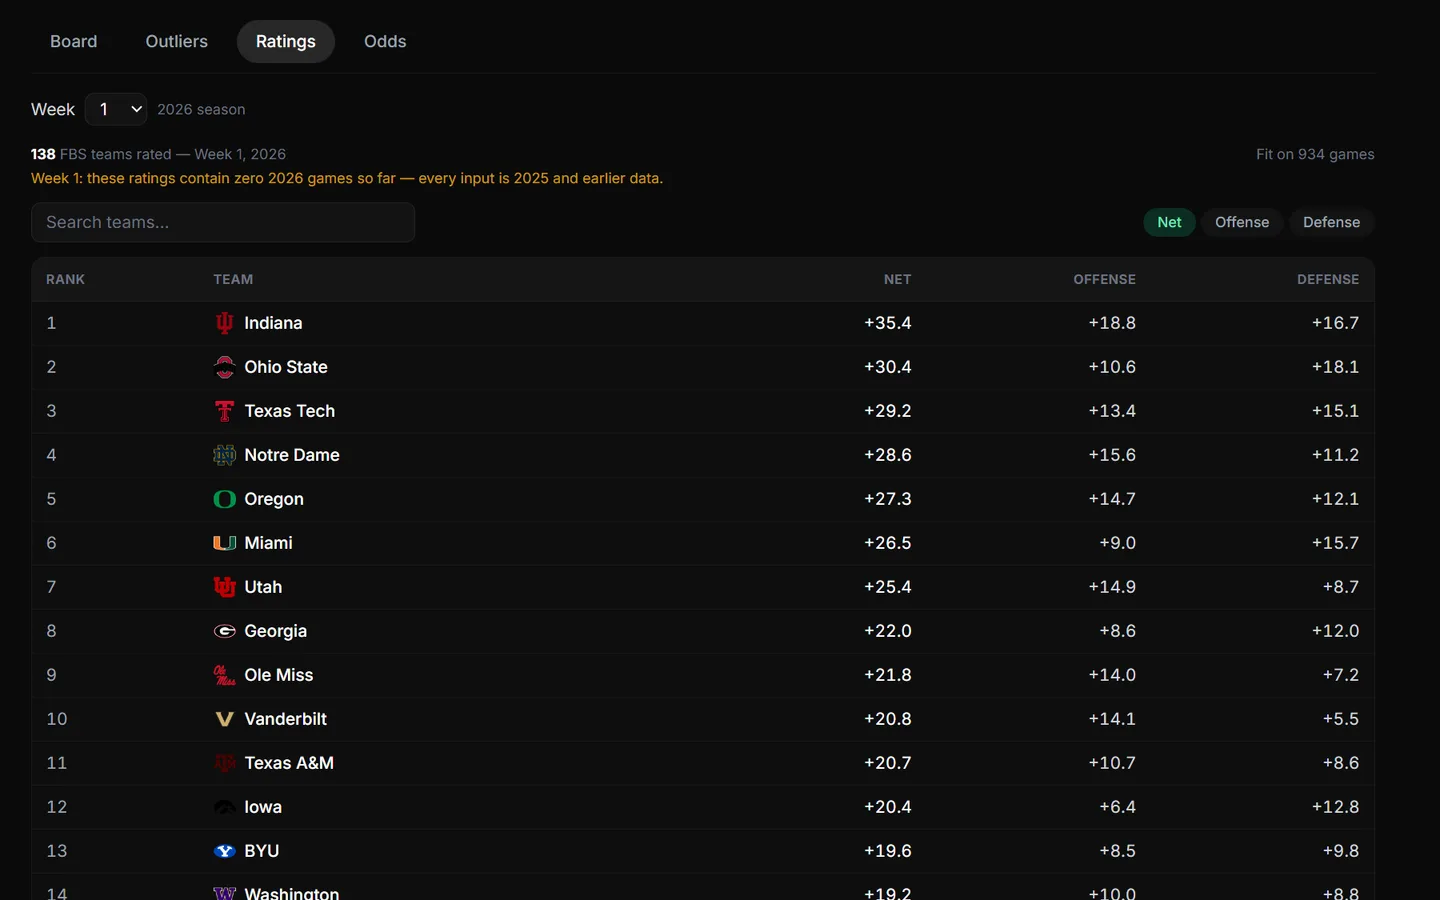Click Ohio State's defense value +18.1

tap(1336, 367)
